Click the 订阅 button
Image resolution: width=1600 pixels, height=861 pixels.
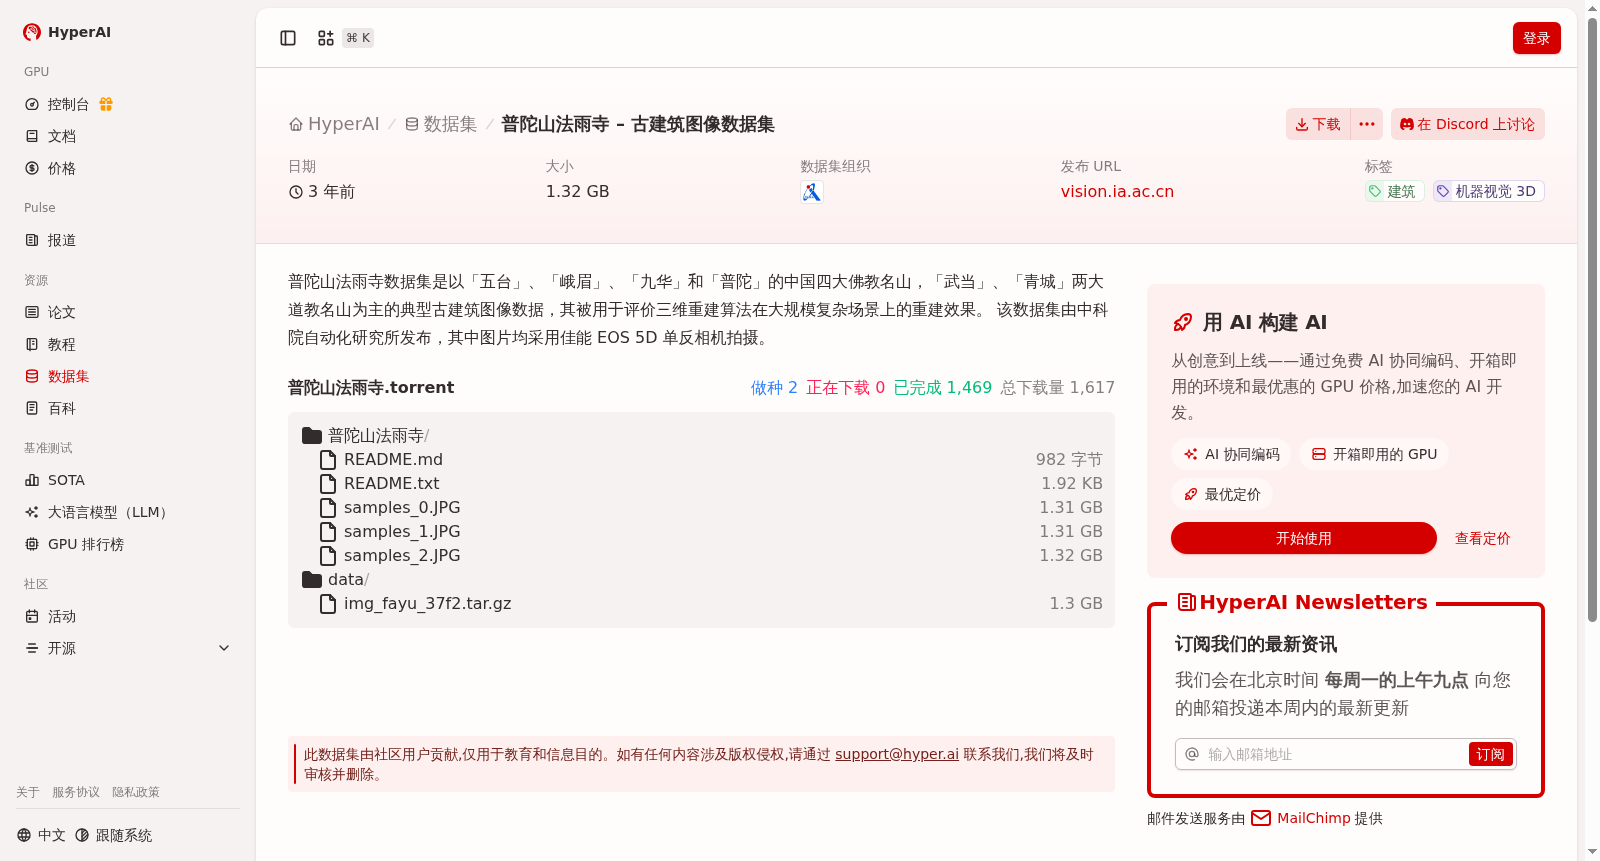point(1491,754)
